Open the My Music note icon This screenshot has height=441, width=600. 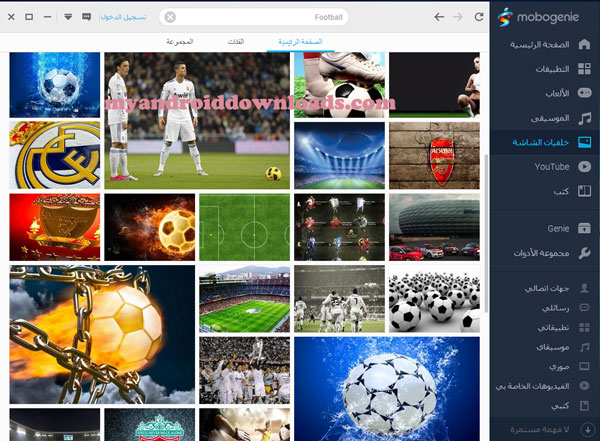584,347
